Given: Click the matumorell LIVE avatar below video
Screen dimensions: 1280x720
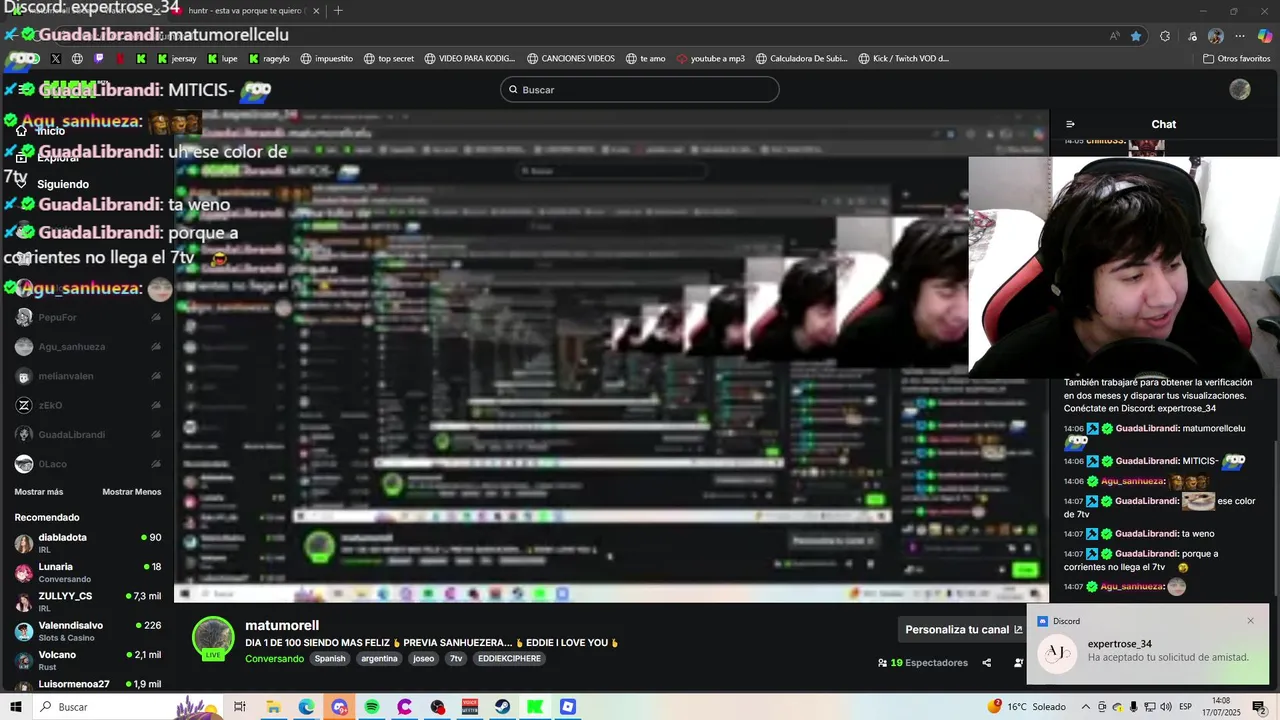Looking at the screenshot, I should pyautogui.click(x=213, y=638).
